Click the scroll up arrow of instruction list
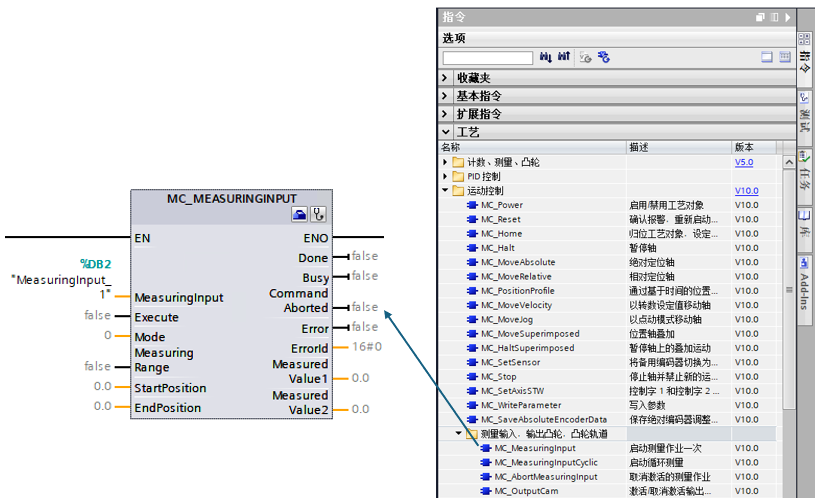816x498 pixels. (789, 162)
